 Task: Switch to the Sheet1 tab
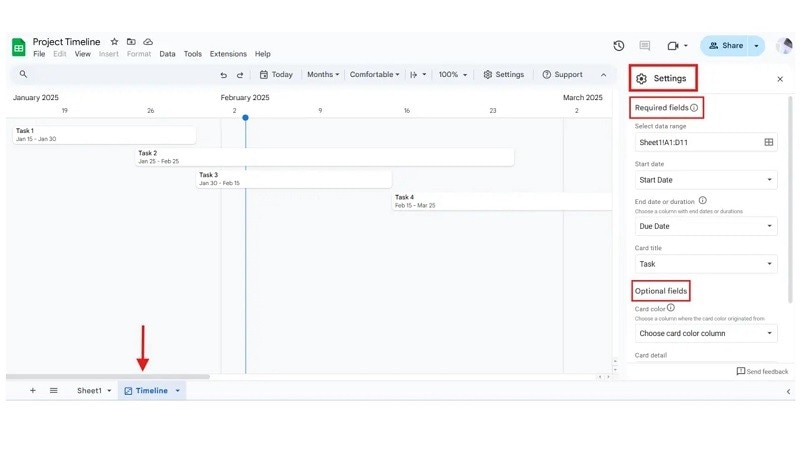coord(89,391)
